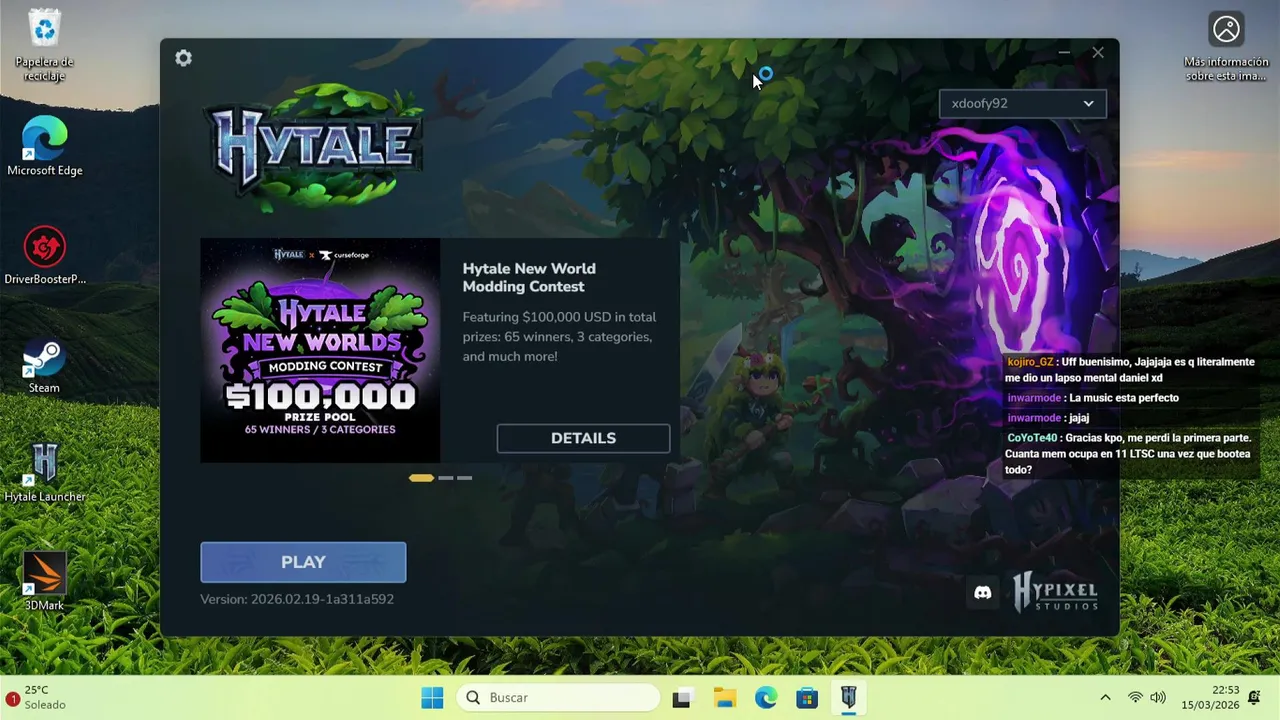Click the contest description mentioning $100,000 USD
The image size is (1280, 720).
point(560,337)
